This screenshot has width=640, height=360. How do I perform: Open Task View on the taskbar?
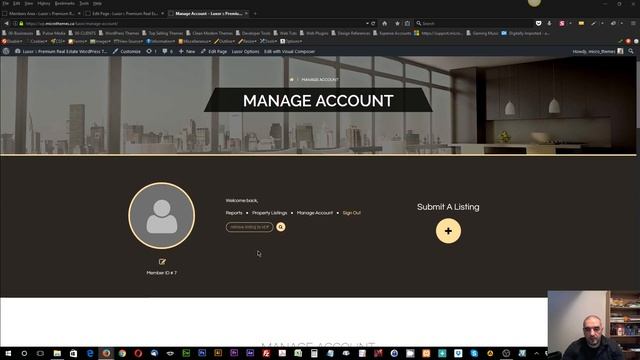point(40,353)
